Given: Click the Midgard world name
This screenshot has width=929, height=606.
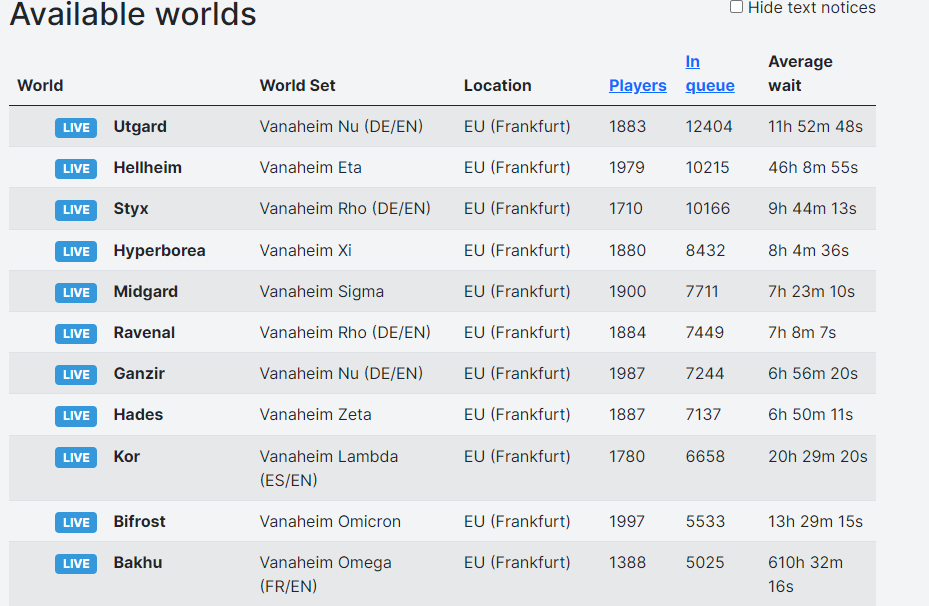Looking at the screenshot, I should [x=145, y=291].
